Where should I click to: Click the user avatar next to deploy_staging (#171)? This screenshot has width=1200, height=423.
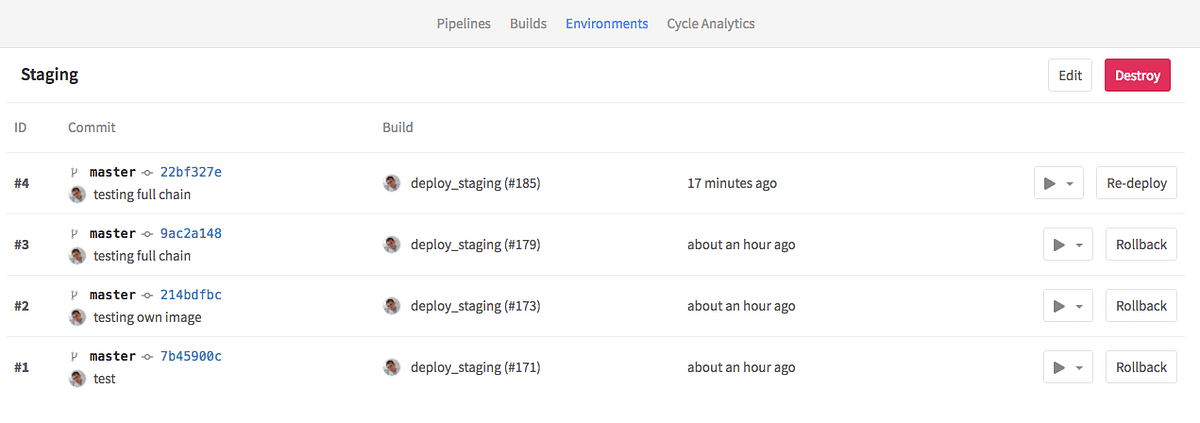coord(392,367)
